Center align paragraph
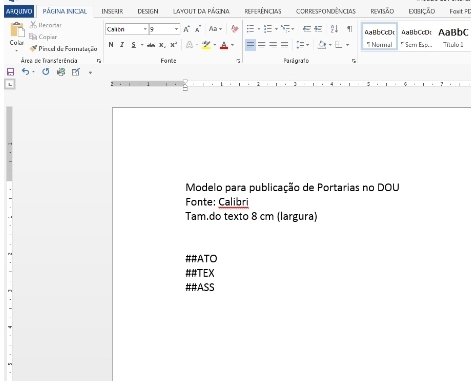 pyautogui.click(x=262, y=44)
